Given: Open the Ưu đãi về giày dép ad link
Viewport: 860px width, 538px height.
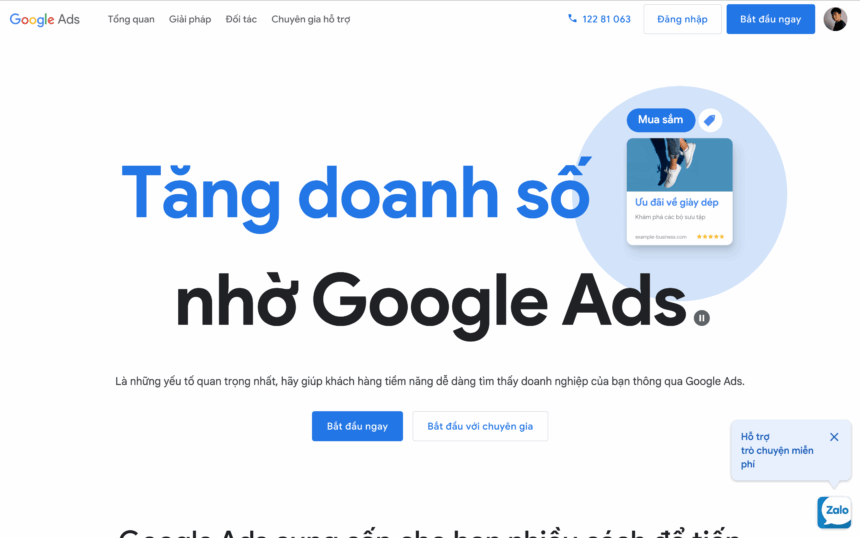Looking at the screenshot, I should tap(676, 202).
